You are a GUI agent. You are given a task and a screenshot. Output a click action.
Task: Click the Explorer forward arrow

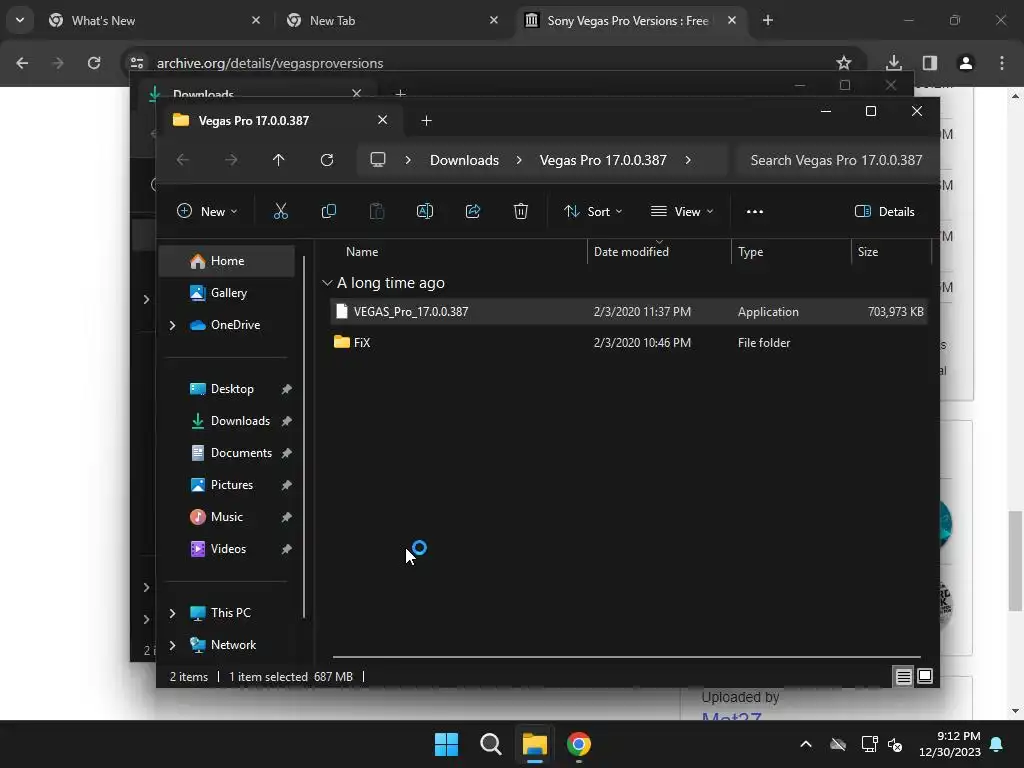[x=231, y=160]
